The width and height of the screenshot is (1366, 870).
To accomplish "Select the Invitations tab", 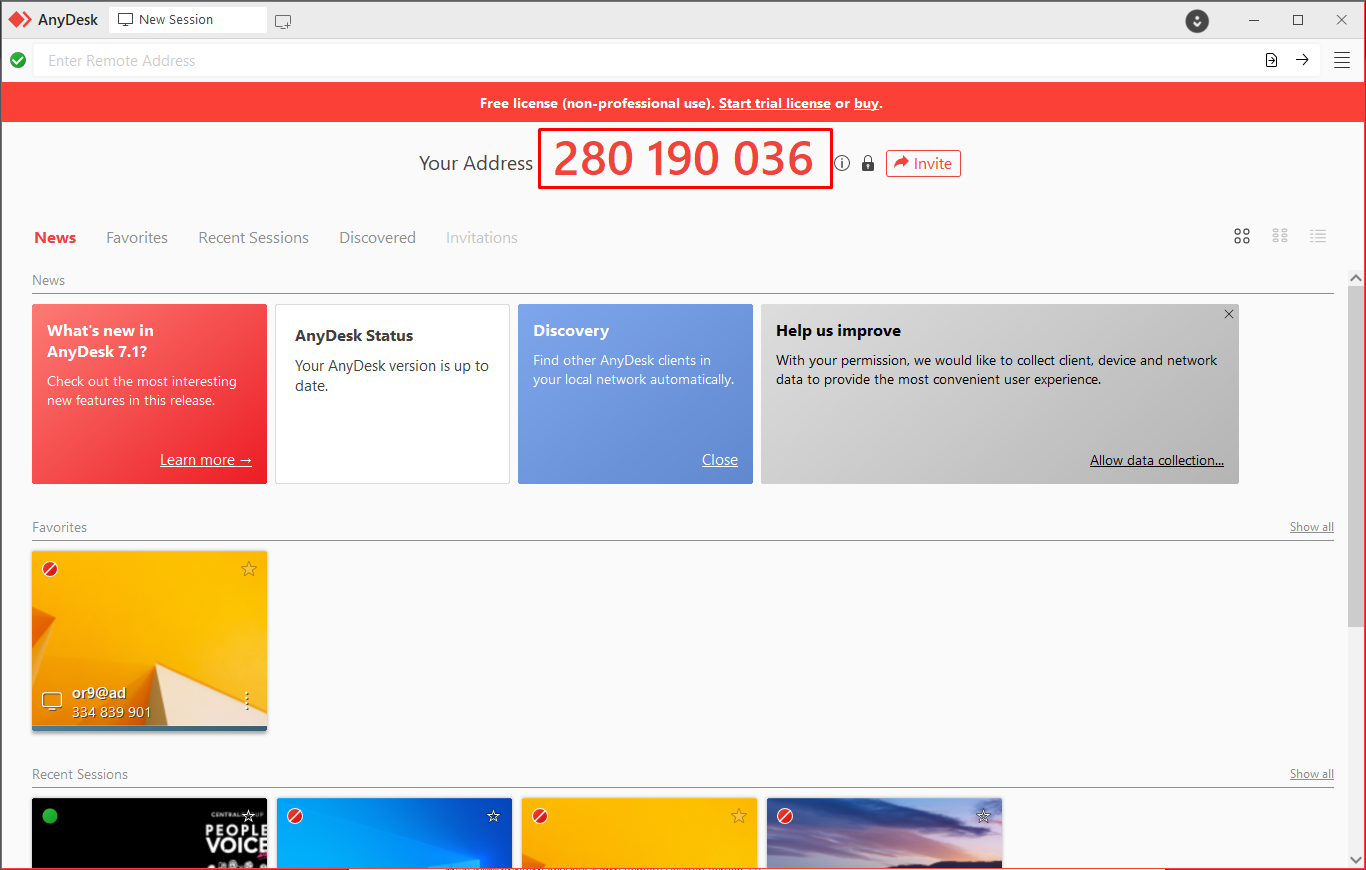I will [482, 238].
